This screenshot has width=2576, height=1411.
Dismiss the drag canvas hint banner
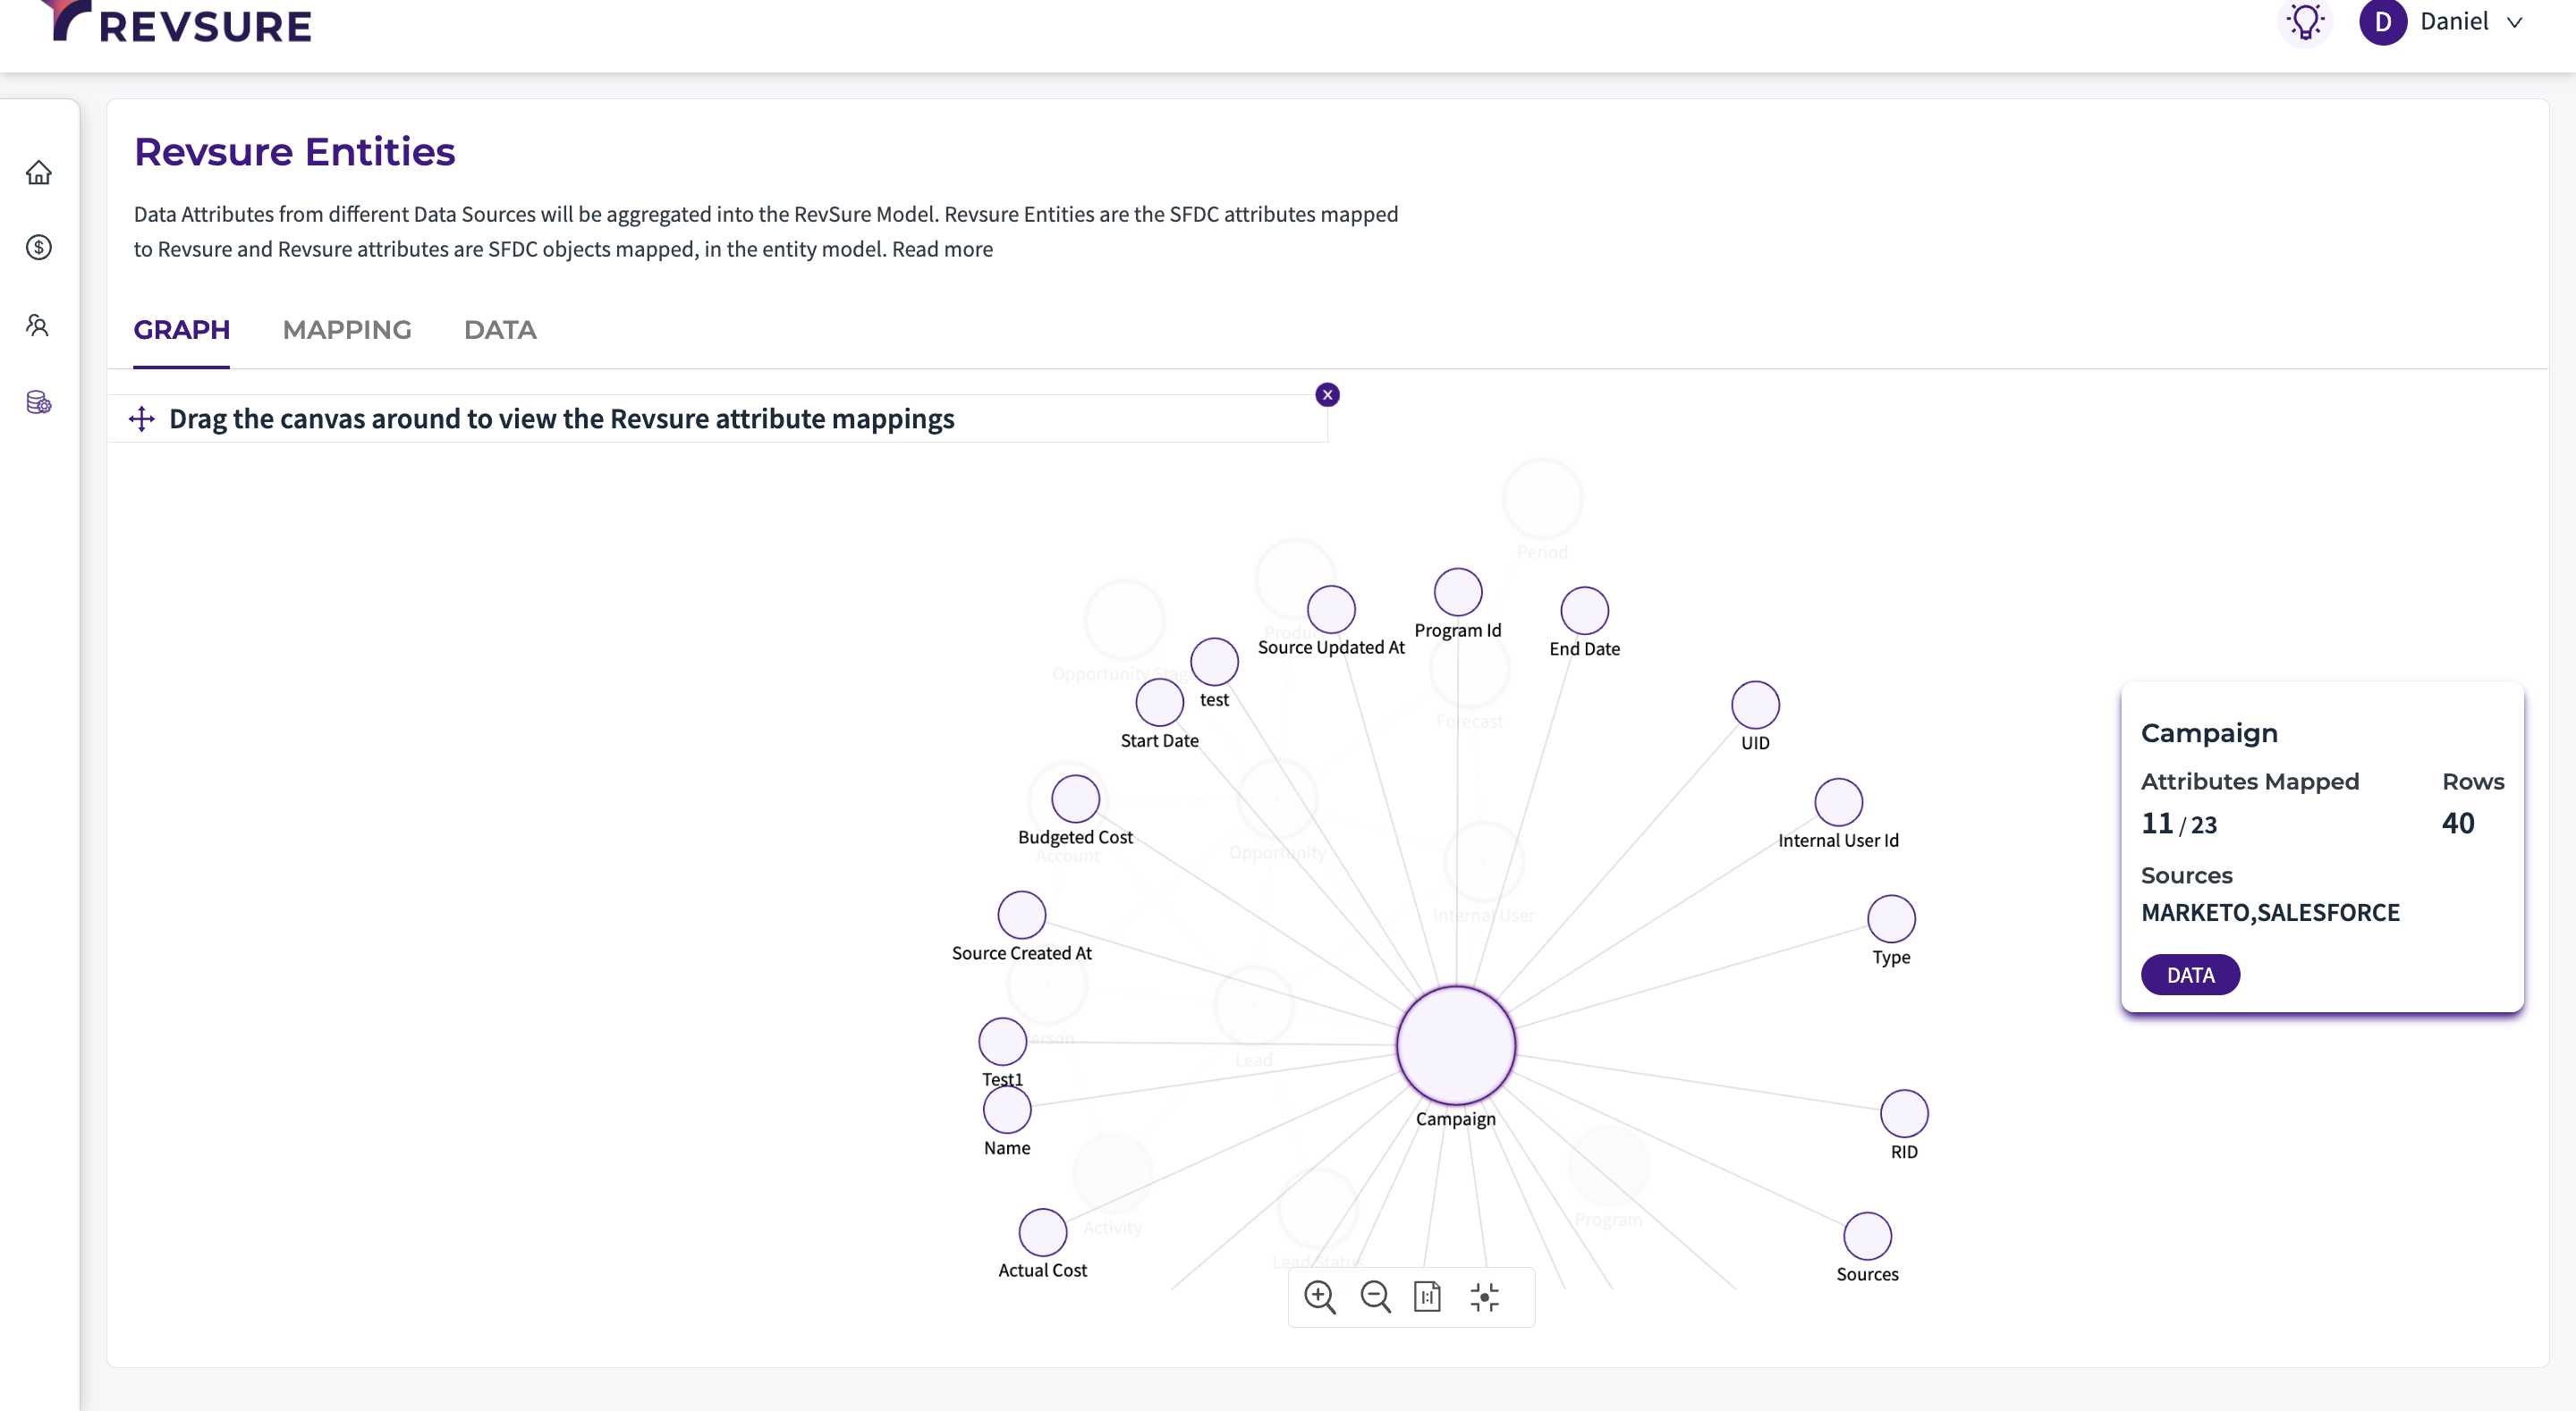coord(1327,395)
